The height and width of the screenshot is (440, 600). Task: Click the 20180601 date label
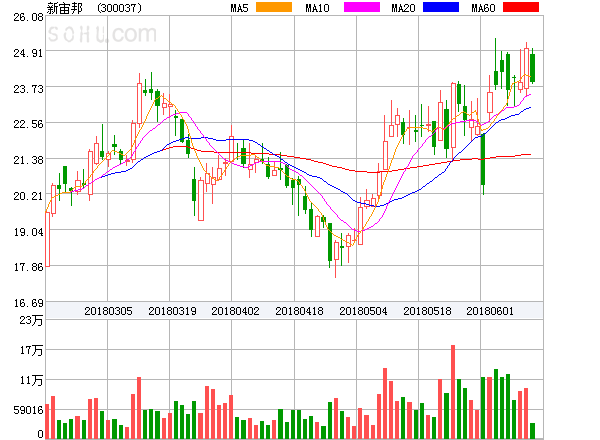point(490,311)
